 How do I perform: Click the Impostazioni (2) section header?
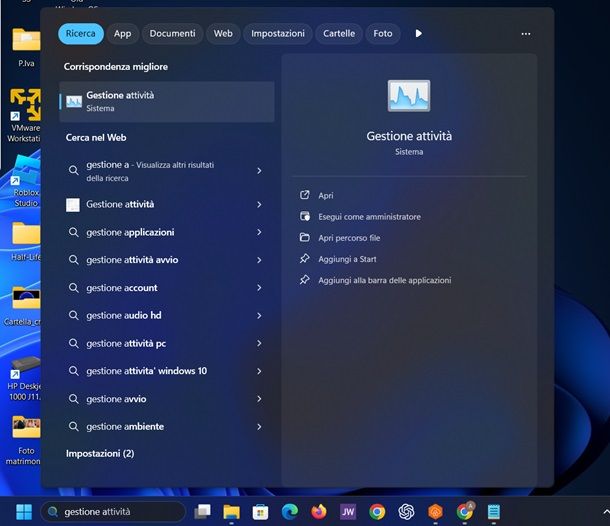100,454
